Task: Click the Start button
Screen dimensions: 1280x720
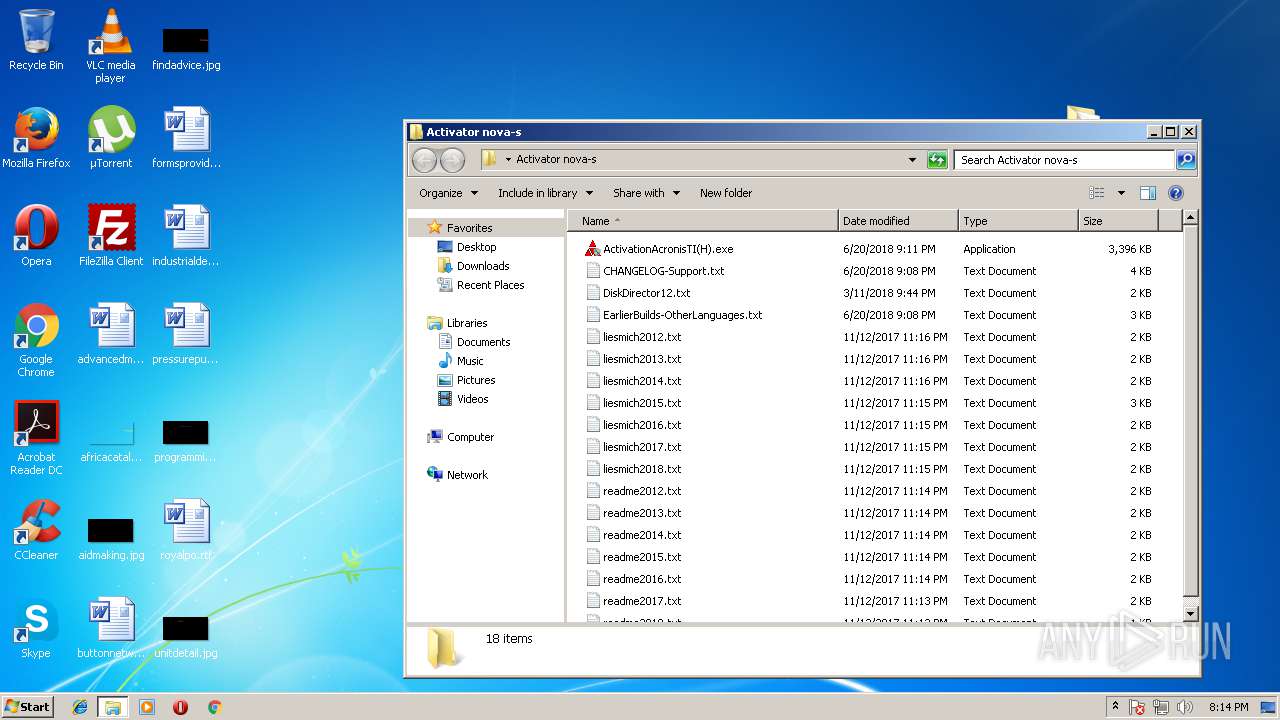Action: [28, 707]
